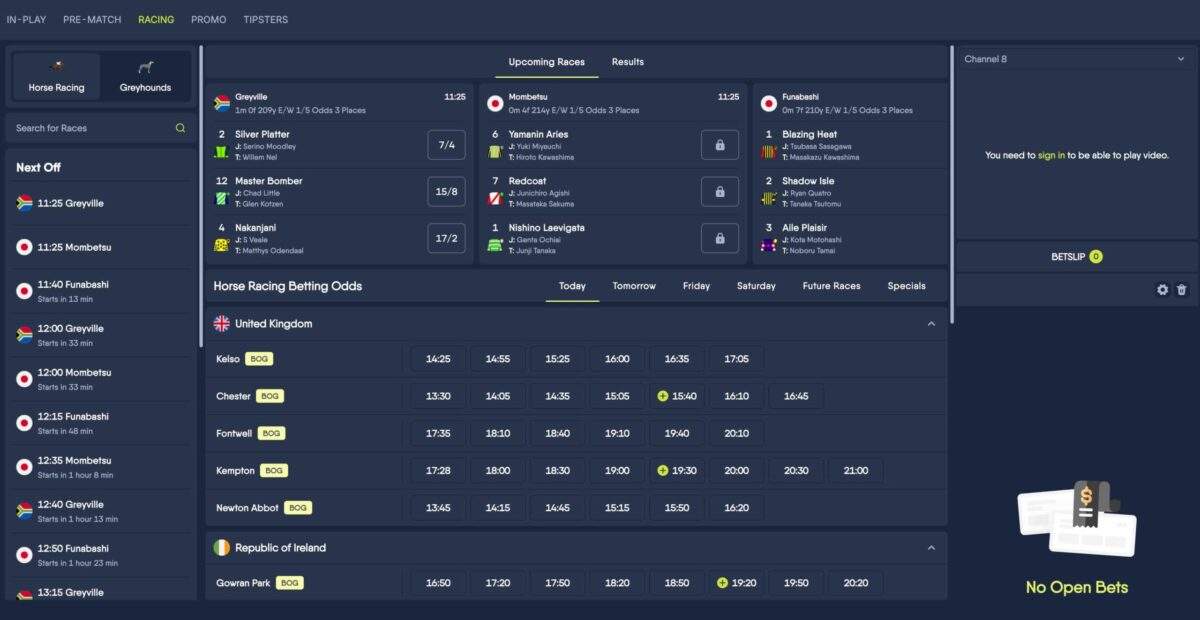Image resolution: width=1200 pixels, height=620 pixels.
Task: Click the Republic of Ireland flag icon
Action: pyautogui.click(x=222, y=548)
